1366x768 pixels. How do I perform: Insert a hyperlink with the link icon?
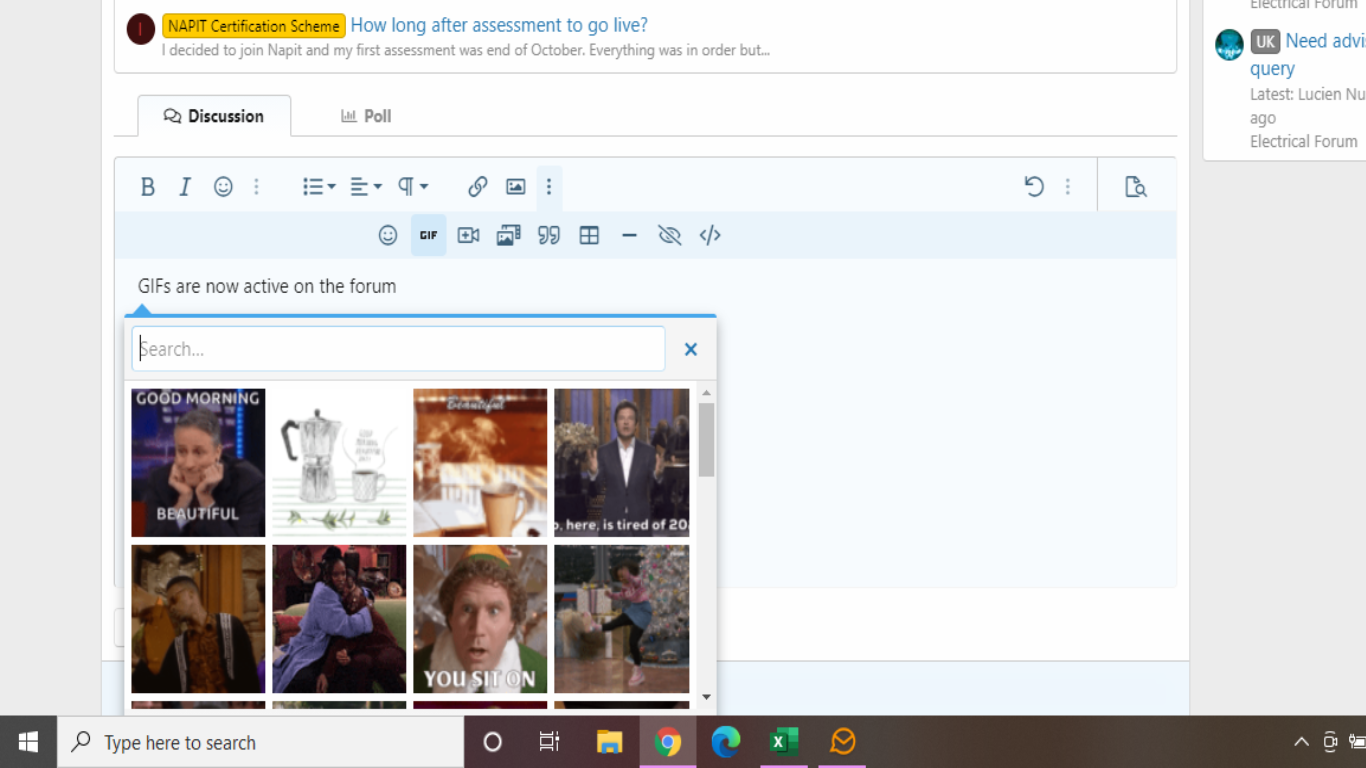(x=477, y=187)
